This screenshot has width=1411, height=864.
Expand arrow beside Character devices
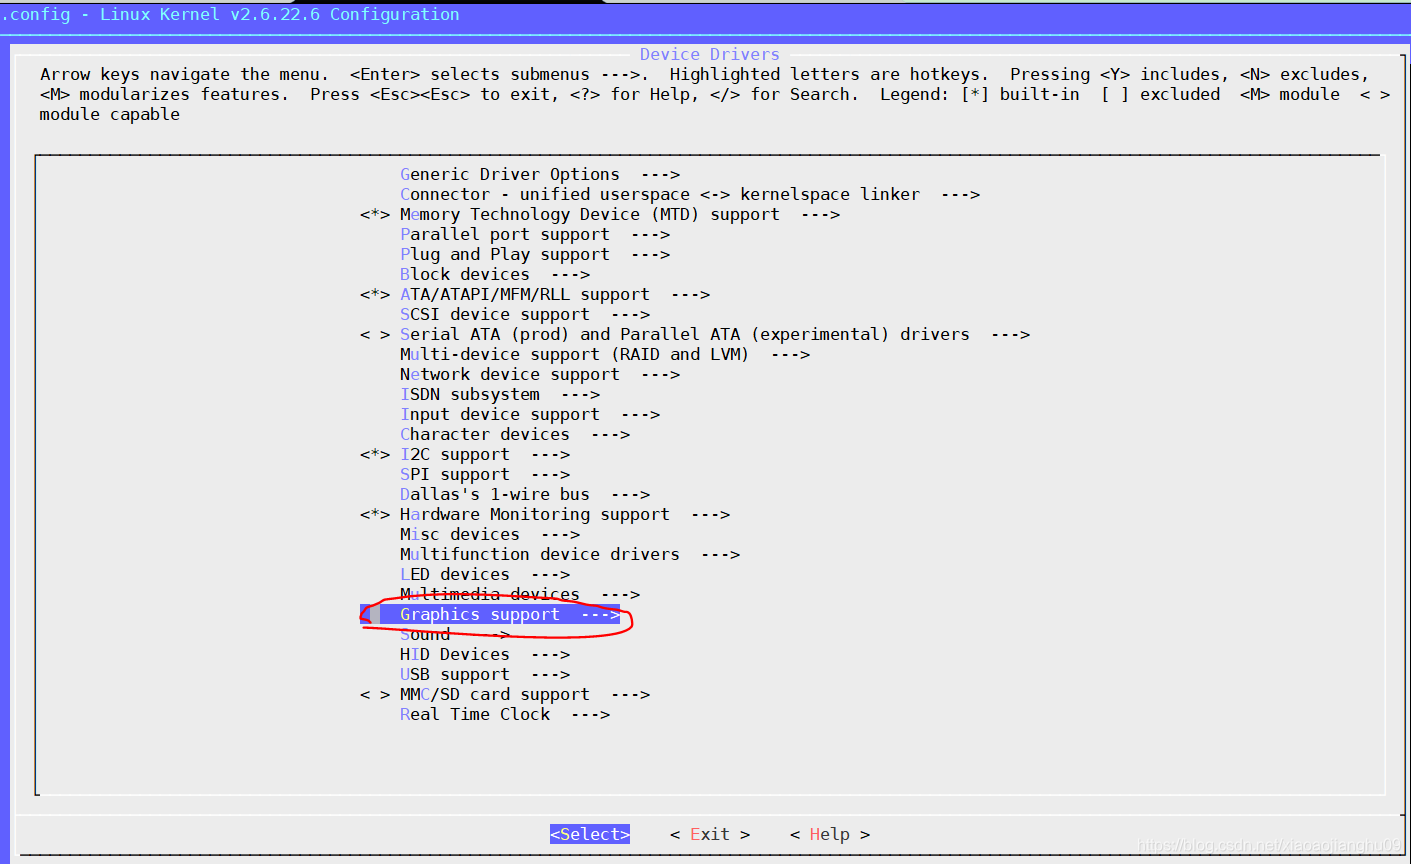[x=610, y=434]
